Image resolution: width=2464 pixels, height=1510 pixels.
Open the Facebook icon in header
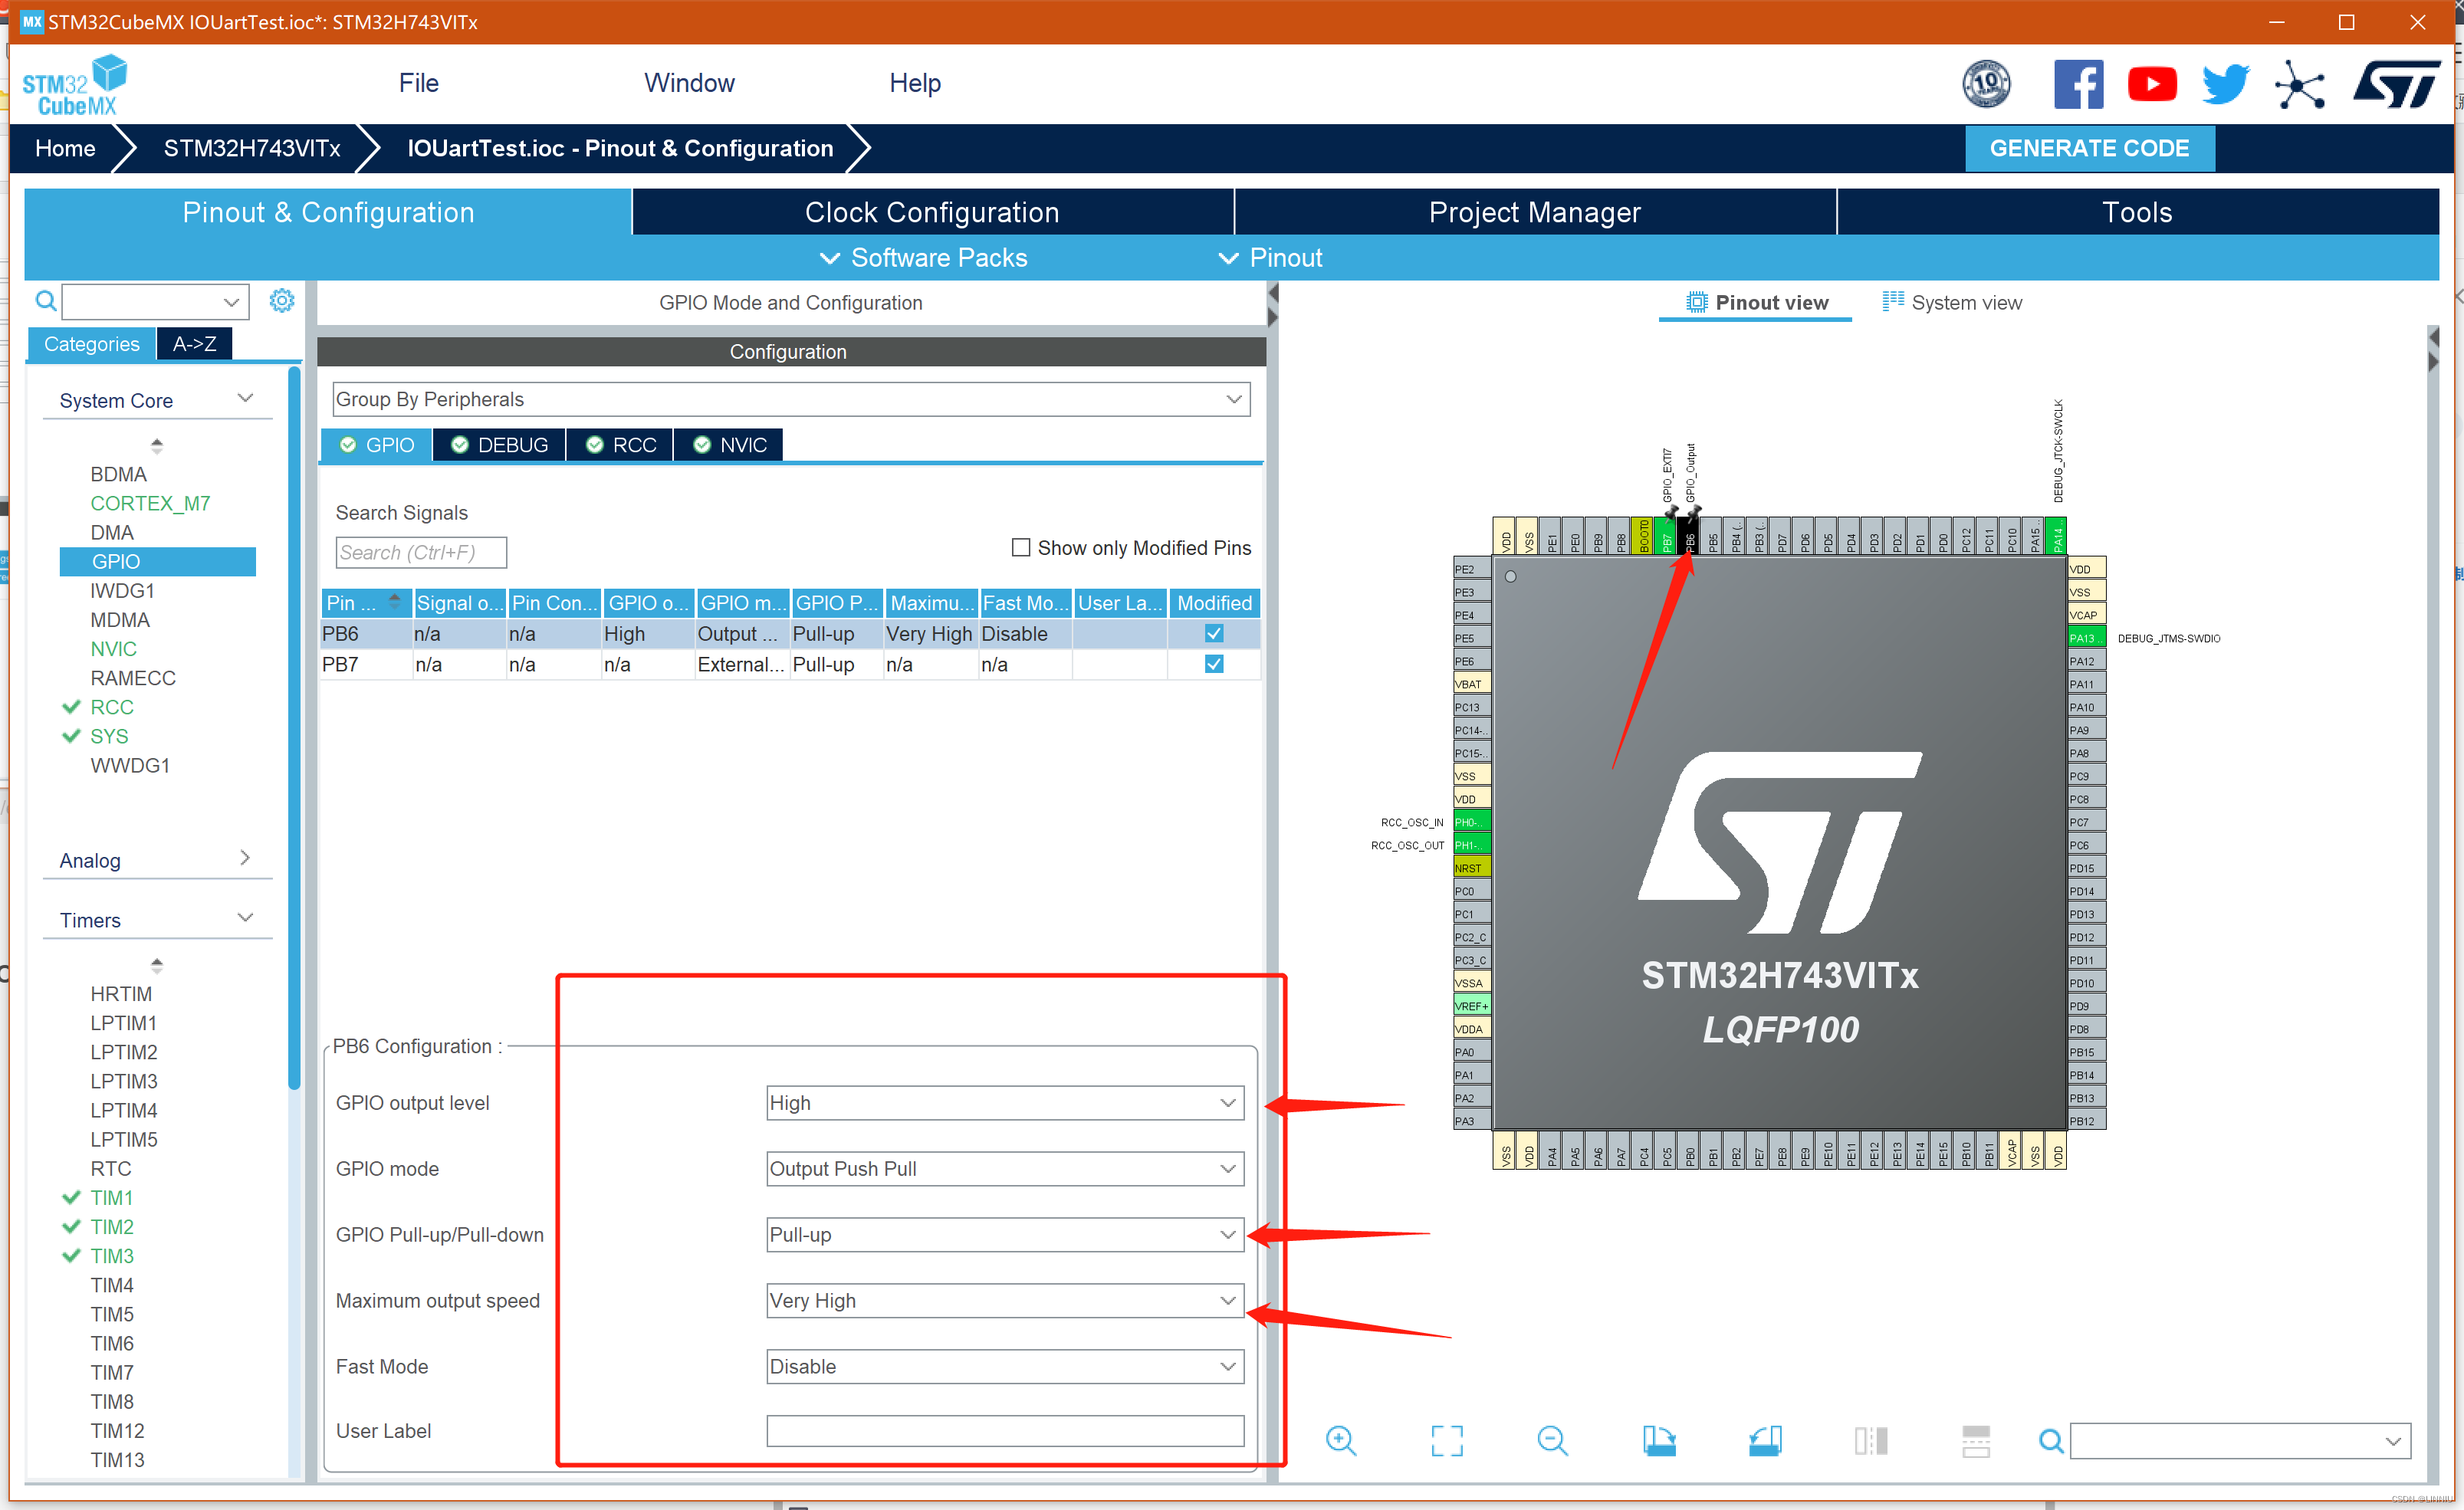tap(2078, 84)
